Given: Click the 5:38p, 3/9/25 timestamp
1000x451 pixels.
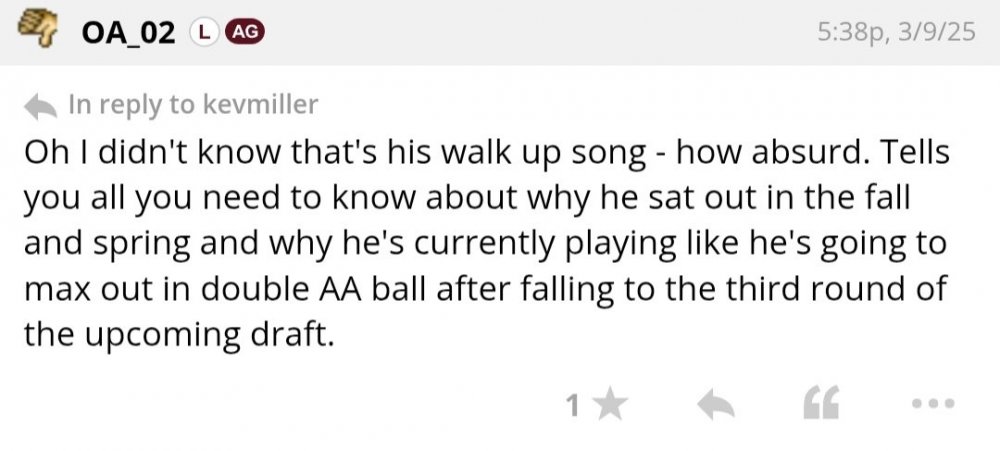Looking at the screenshot, I should point(895,32).
